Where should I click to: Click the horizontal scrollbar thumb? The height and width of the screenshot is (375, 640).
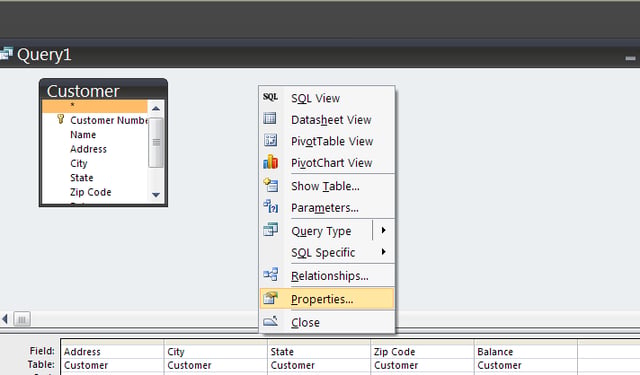click(x=22, y=319)
